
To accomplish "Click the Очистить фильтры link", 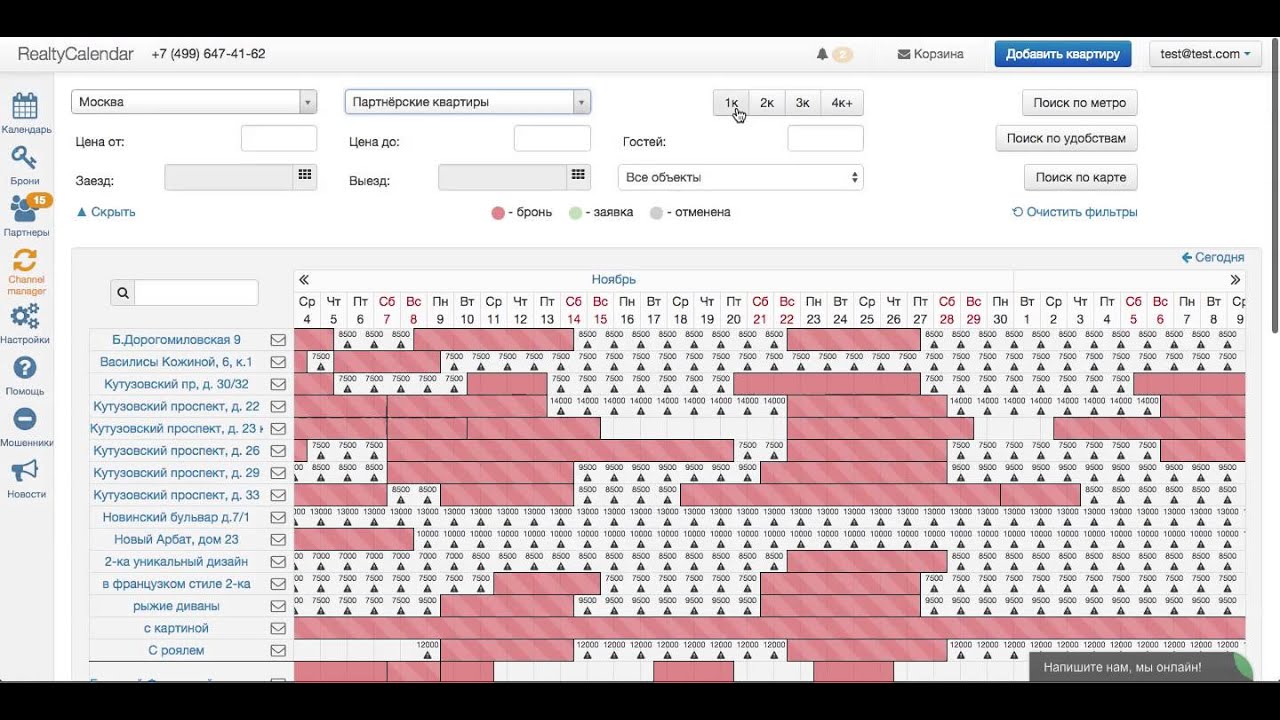I will pos(1075,212).
